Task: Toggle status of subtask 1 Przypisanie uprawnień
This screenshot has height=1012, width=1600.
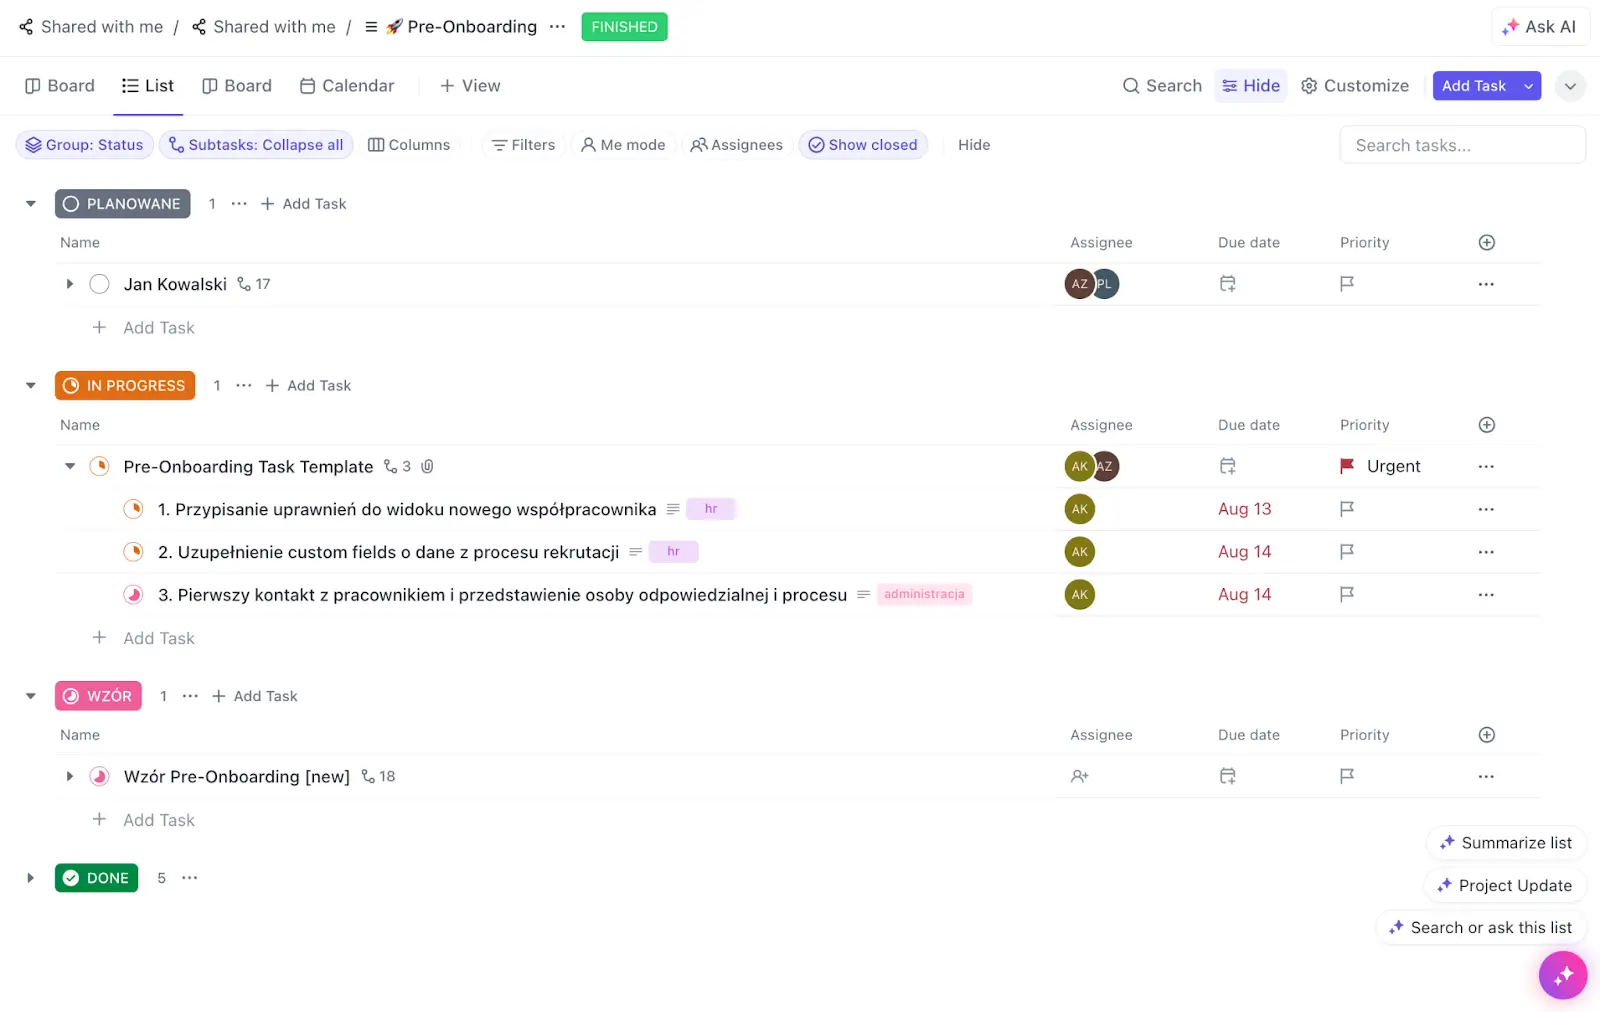Action: (133, 509)
